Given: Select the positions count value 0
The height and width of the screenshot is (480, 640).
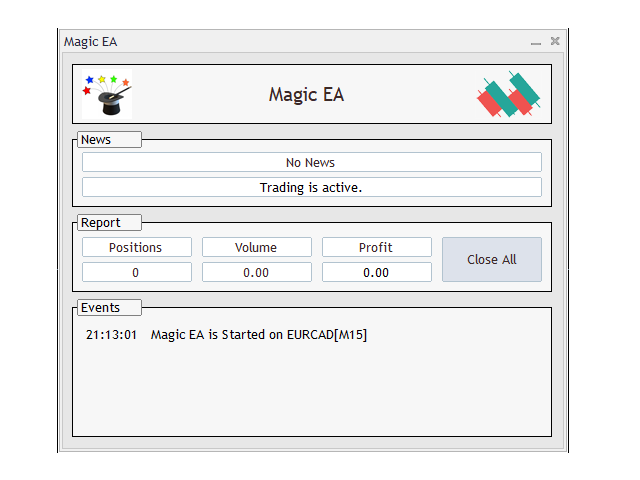Looking at the screenshot, I should [137, 272].
